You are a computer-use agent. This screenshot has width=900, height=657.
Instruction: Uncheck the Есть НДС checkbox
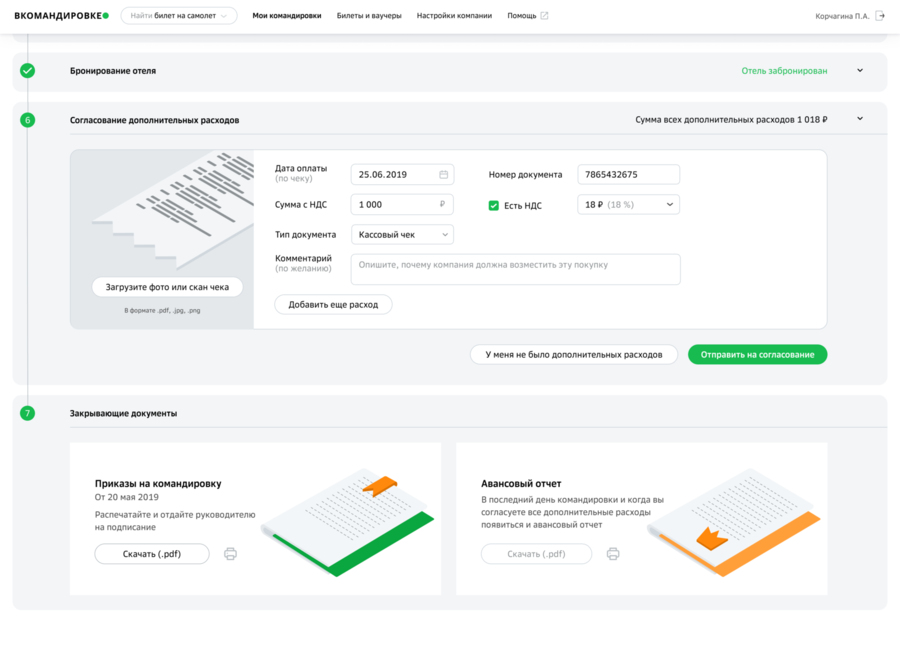tap(494, 205)
